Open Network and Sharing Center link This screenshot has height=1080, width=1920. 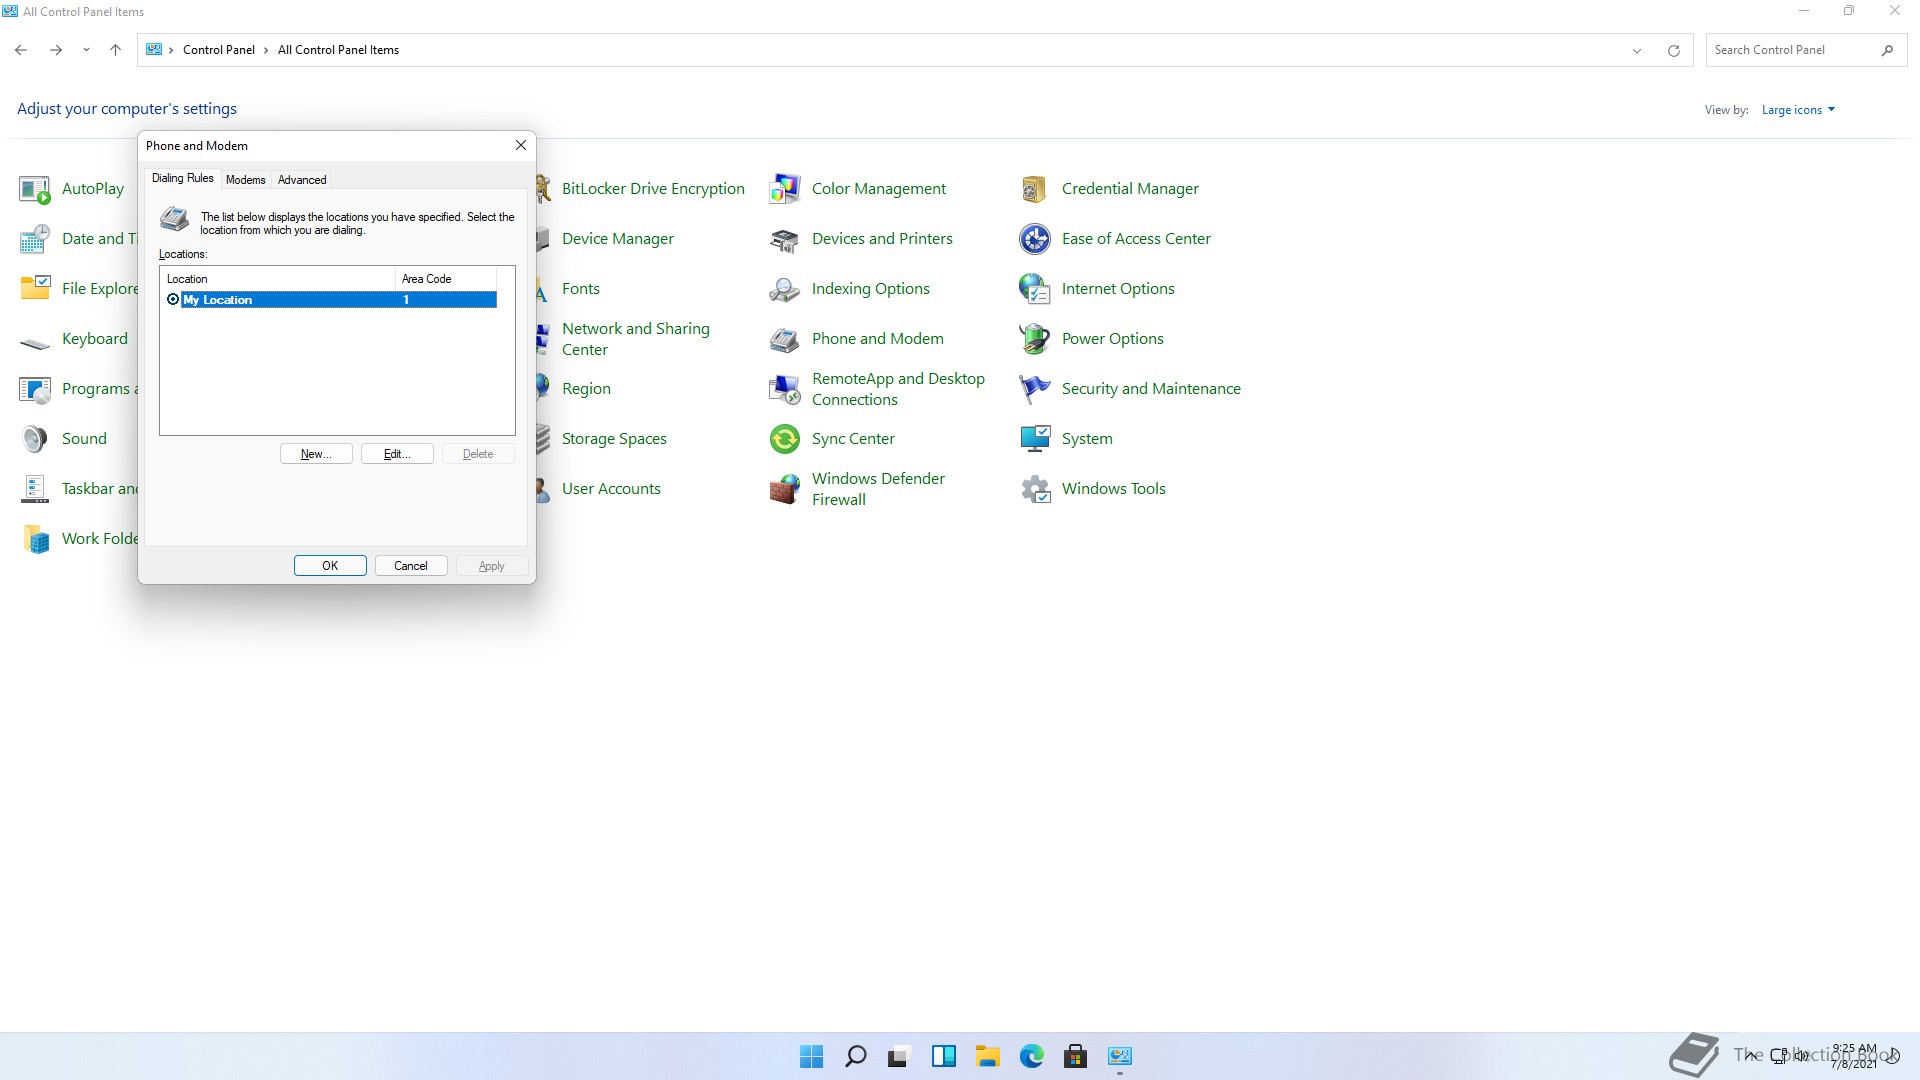coord(636,339)
